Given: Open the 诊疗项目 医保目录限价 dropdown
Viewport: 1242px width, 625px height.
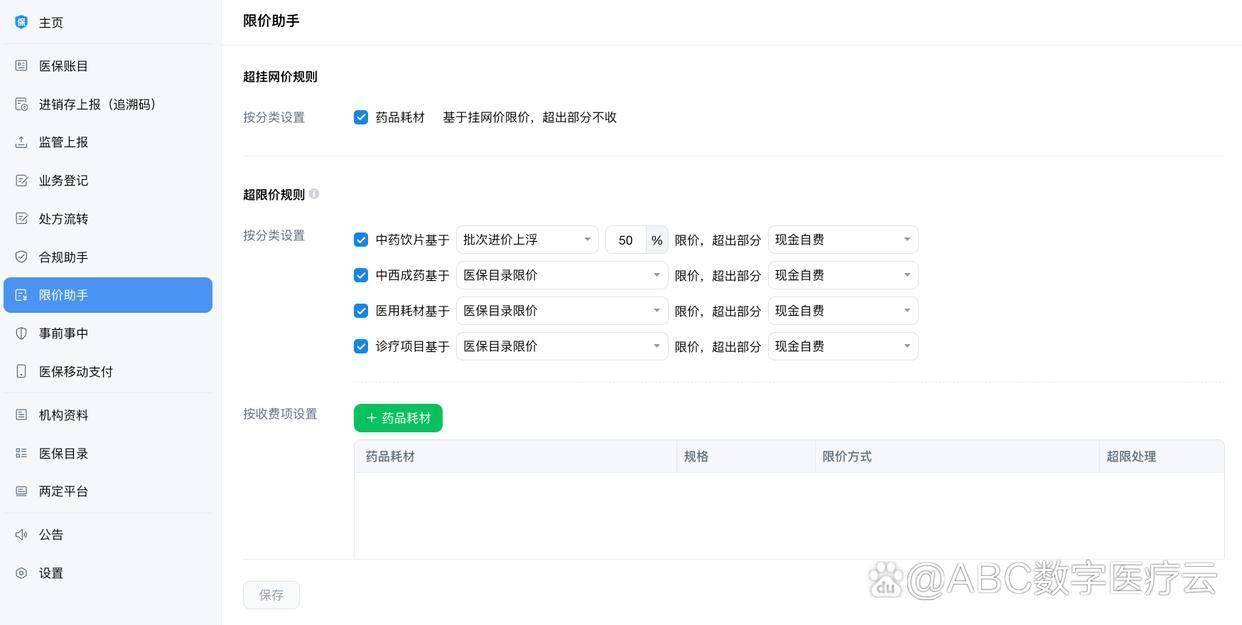Looking at the screenshot, I should click(x=562, y=346).
